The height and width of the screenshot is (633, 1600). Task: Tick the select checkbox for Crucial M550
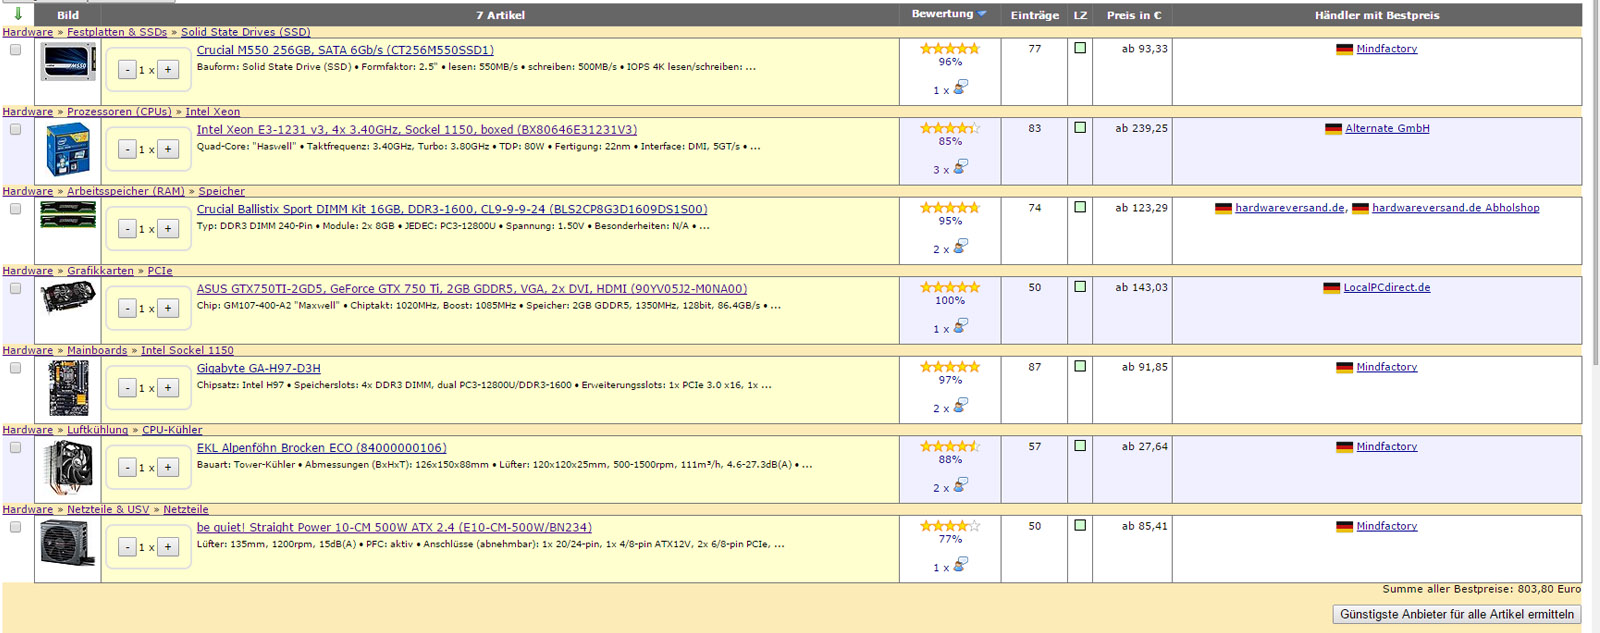point(15,50)
